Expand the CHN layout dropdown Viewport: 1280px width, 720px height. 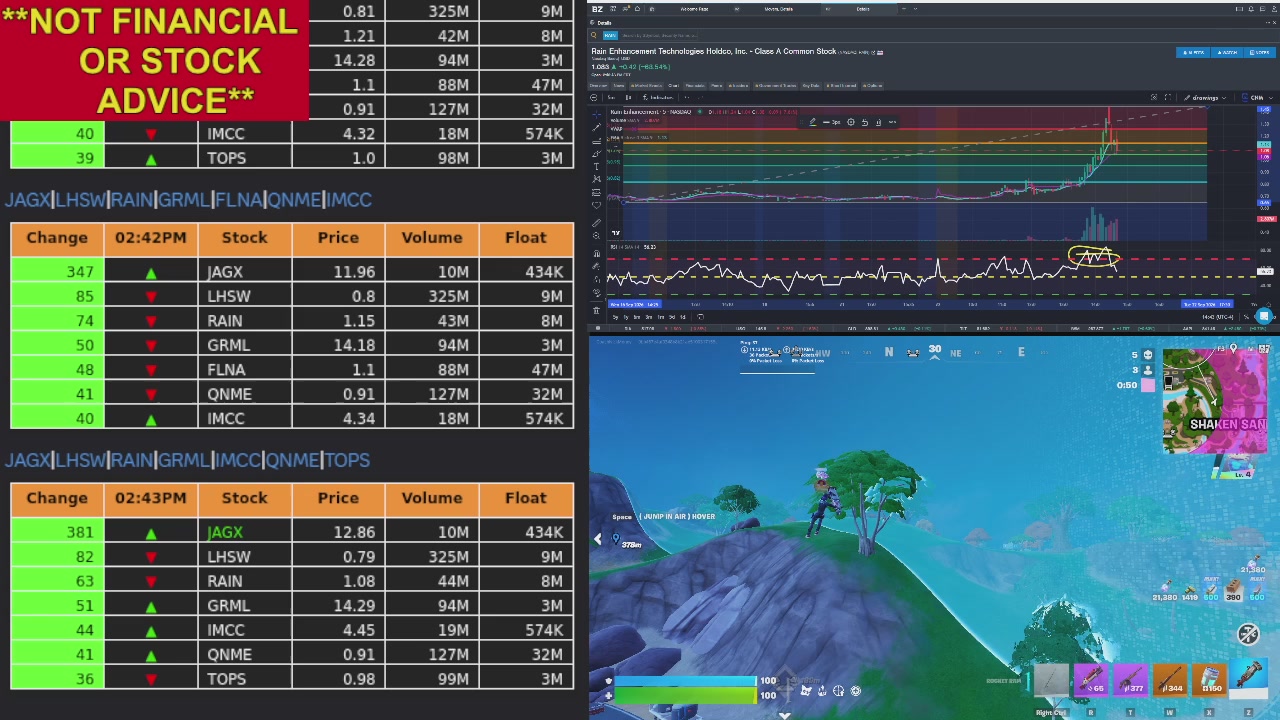pyautogui.click(x=1257, y=97)
